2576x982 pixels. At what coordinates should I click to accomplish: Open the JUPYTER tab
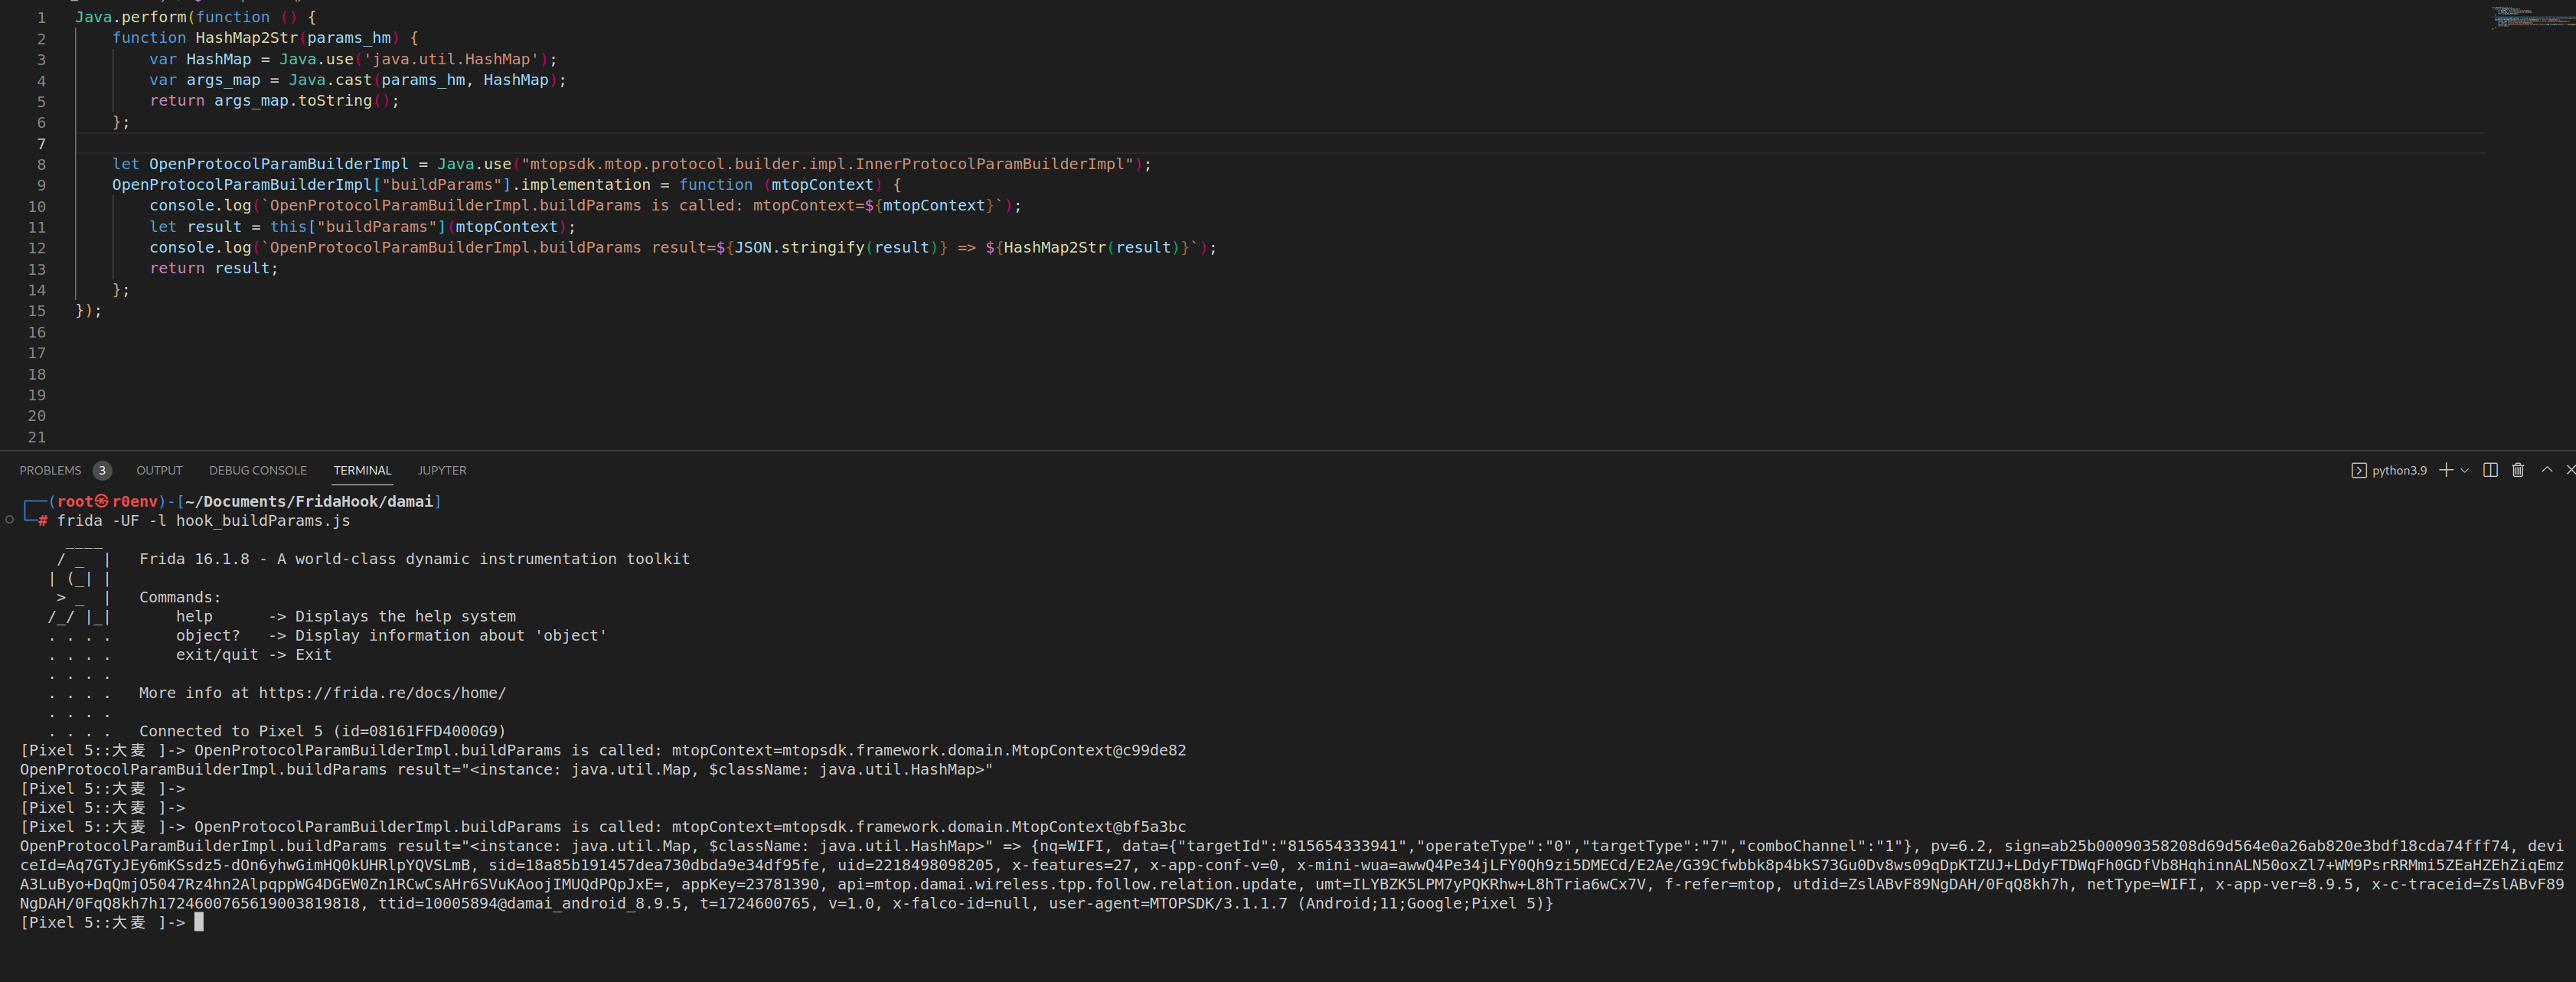441,470
